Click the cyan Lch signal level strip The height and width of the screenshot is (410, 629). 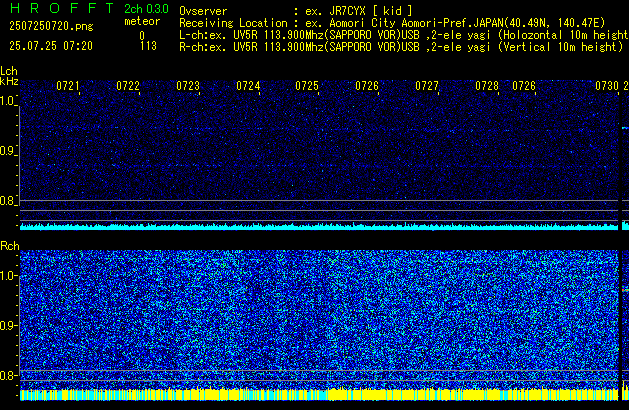click(319, 227)
